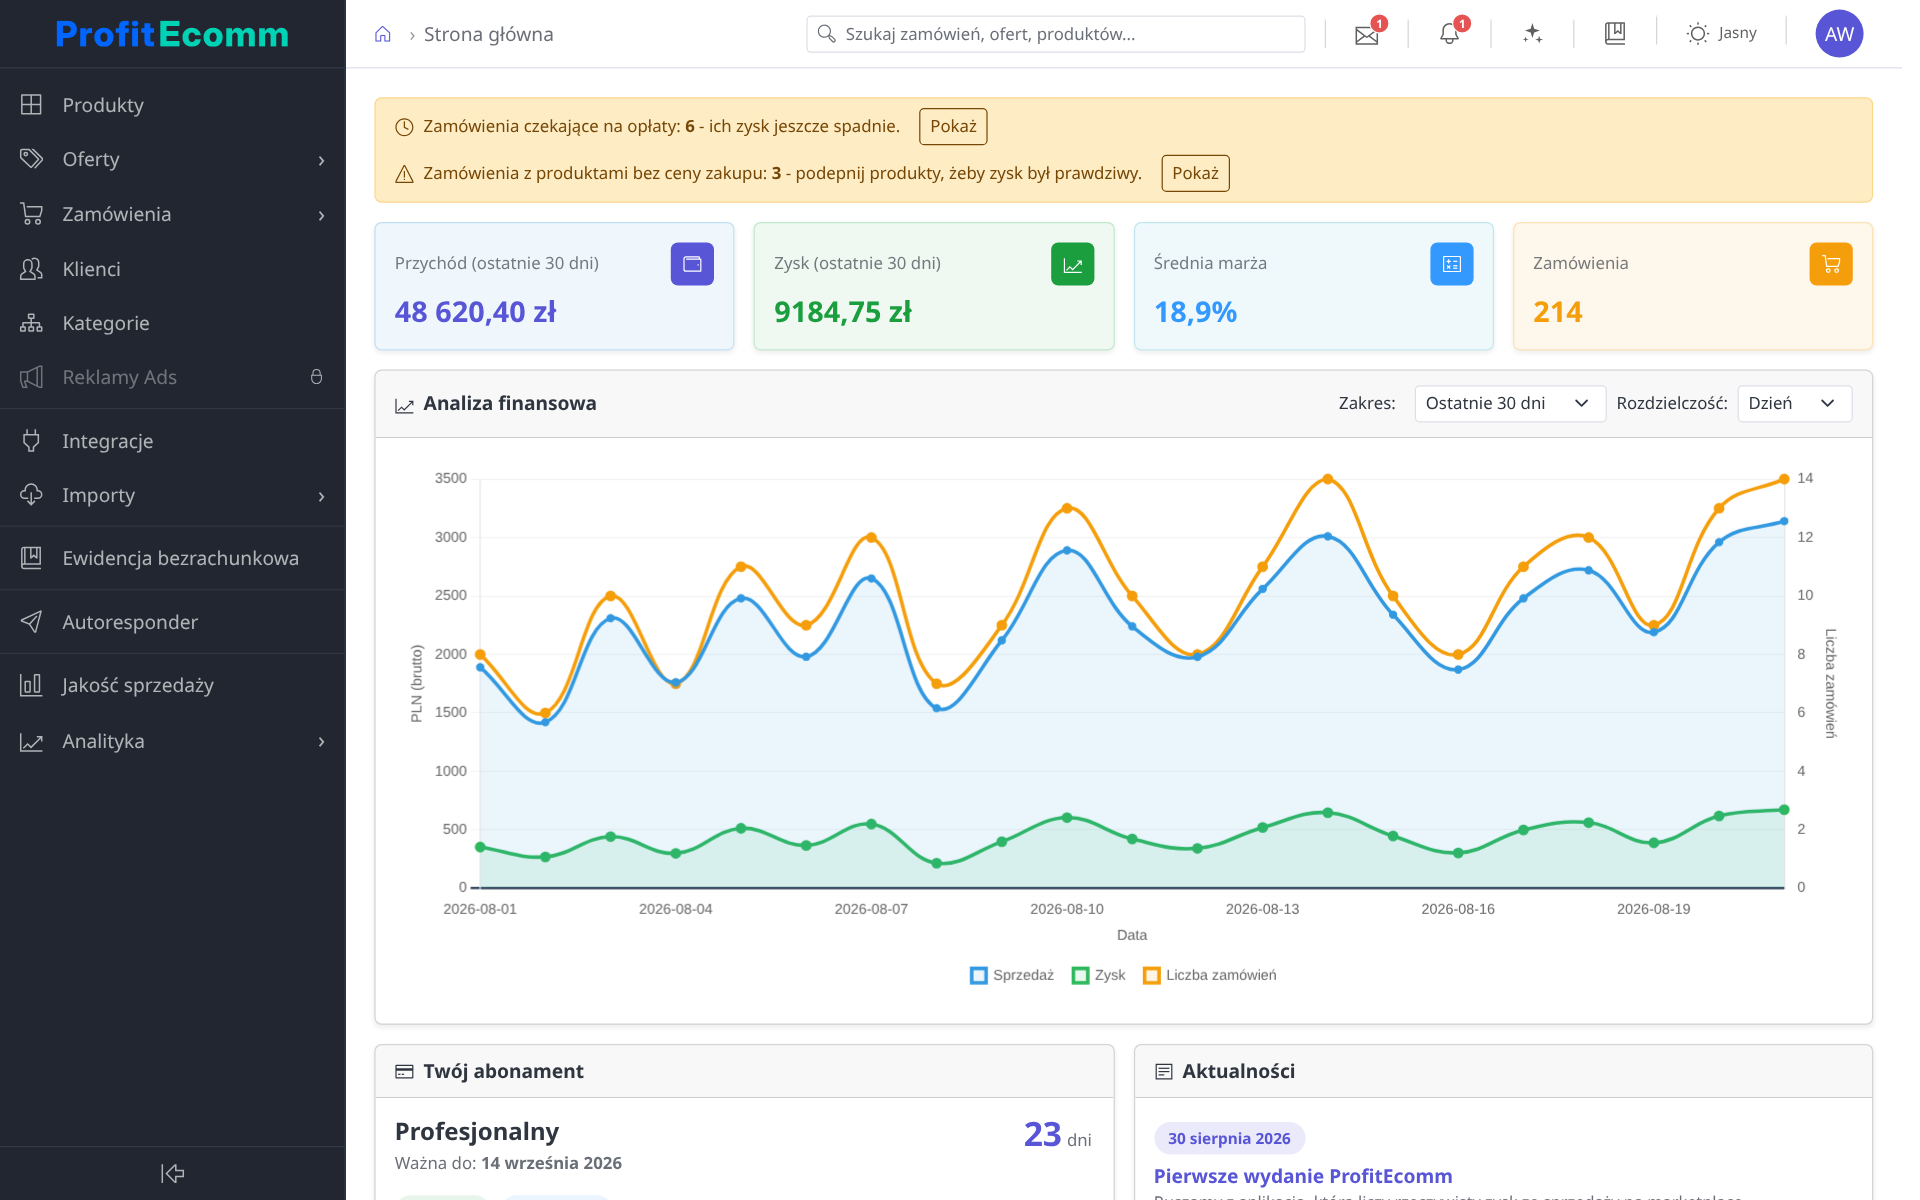Open Autoresponder in the sidebar
1920x1200 pixels.
[172, 622]
